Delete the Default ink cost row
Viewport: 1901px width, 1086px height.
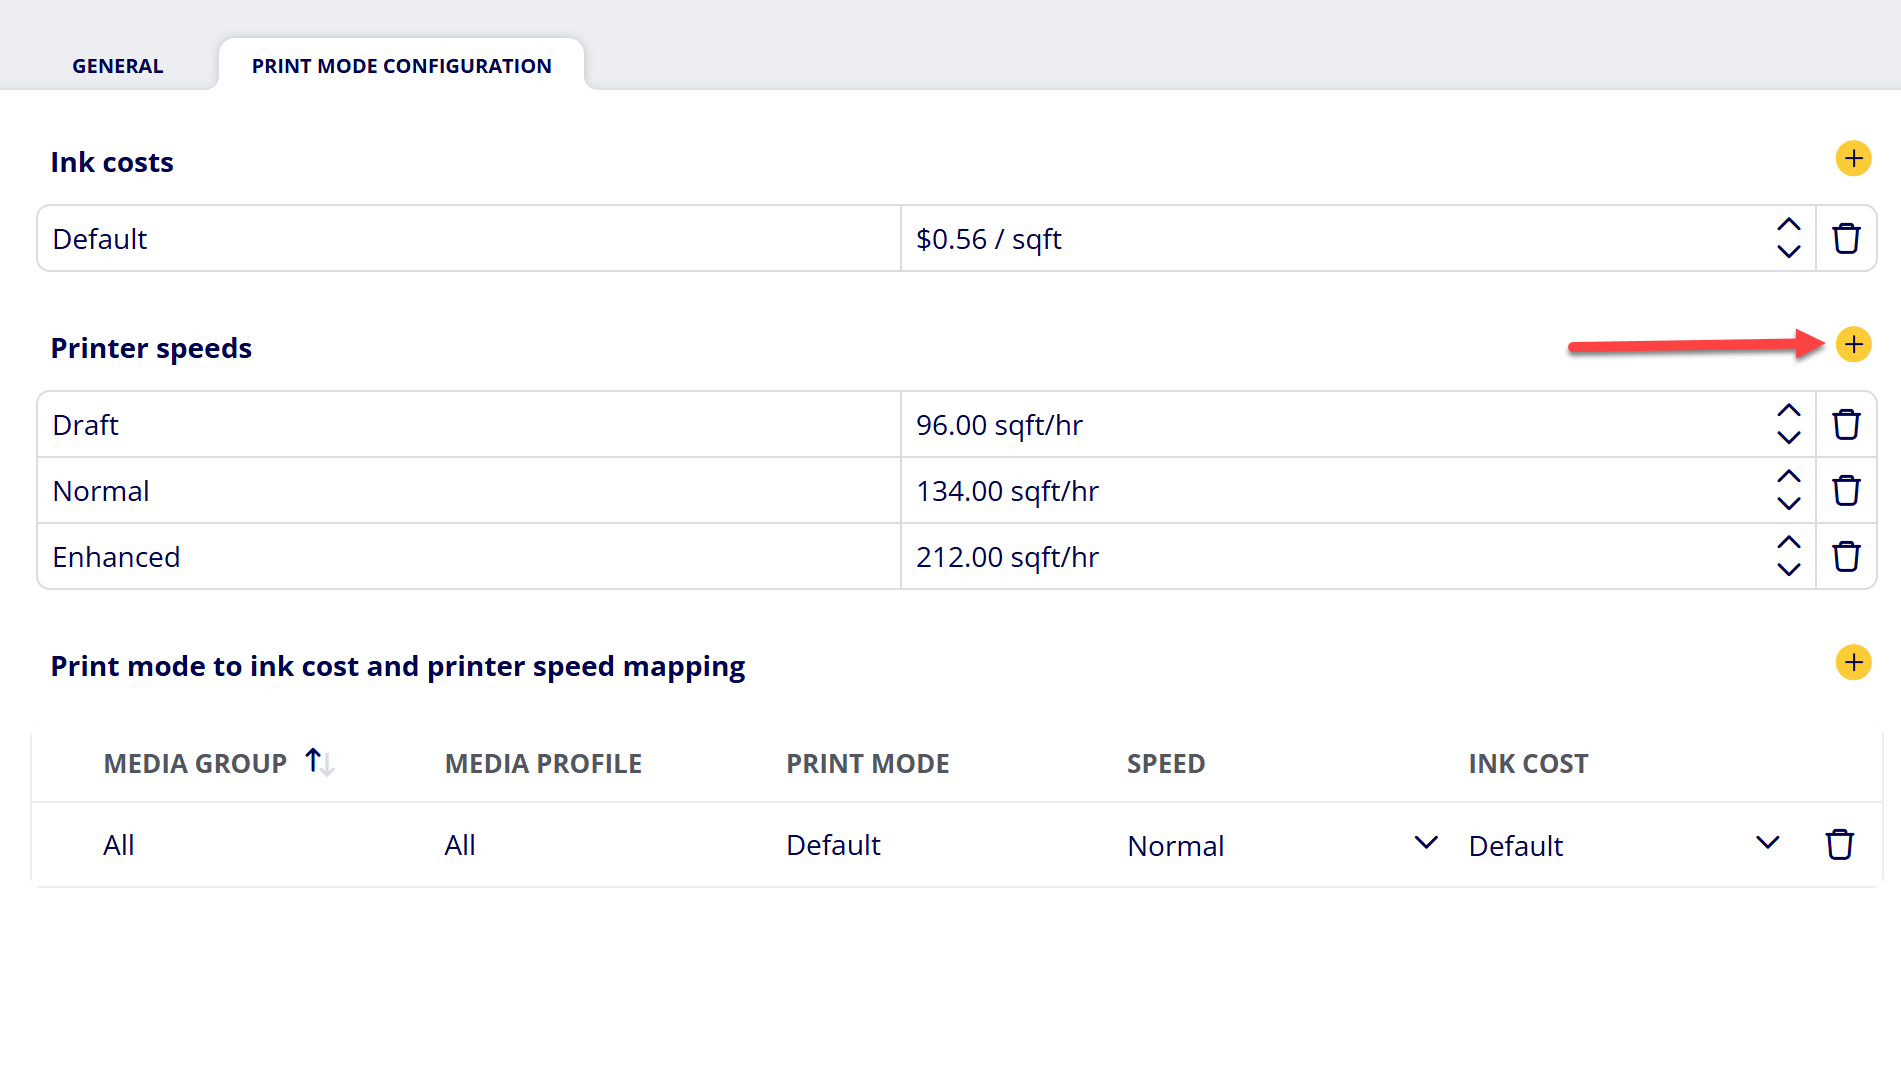(1846, 239)
